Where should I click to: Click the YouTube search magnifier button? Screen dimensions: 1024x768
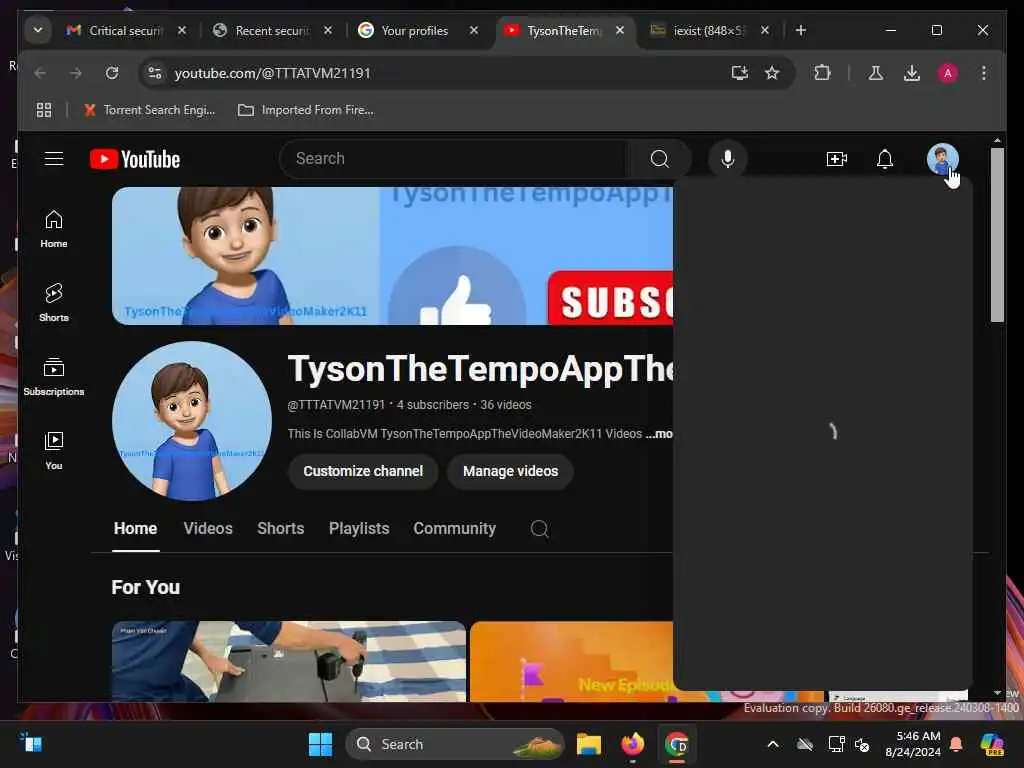660,159
